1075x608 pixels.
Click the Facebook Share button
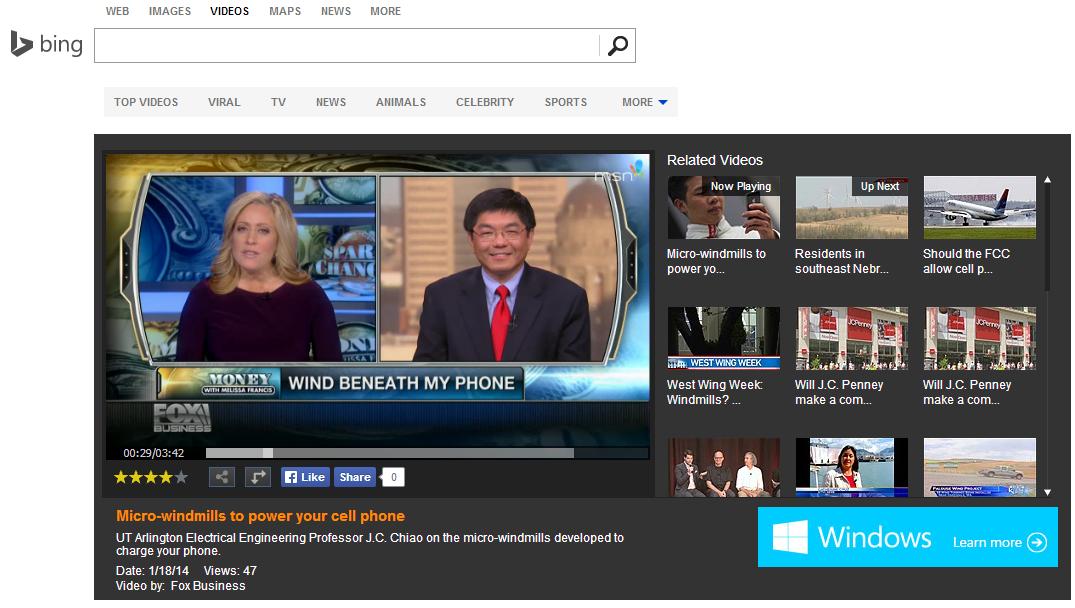click(354, 478)
